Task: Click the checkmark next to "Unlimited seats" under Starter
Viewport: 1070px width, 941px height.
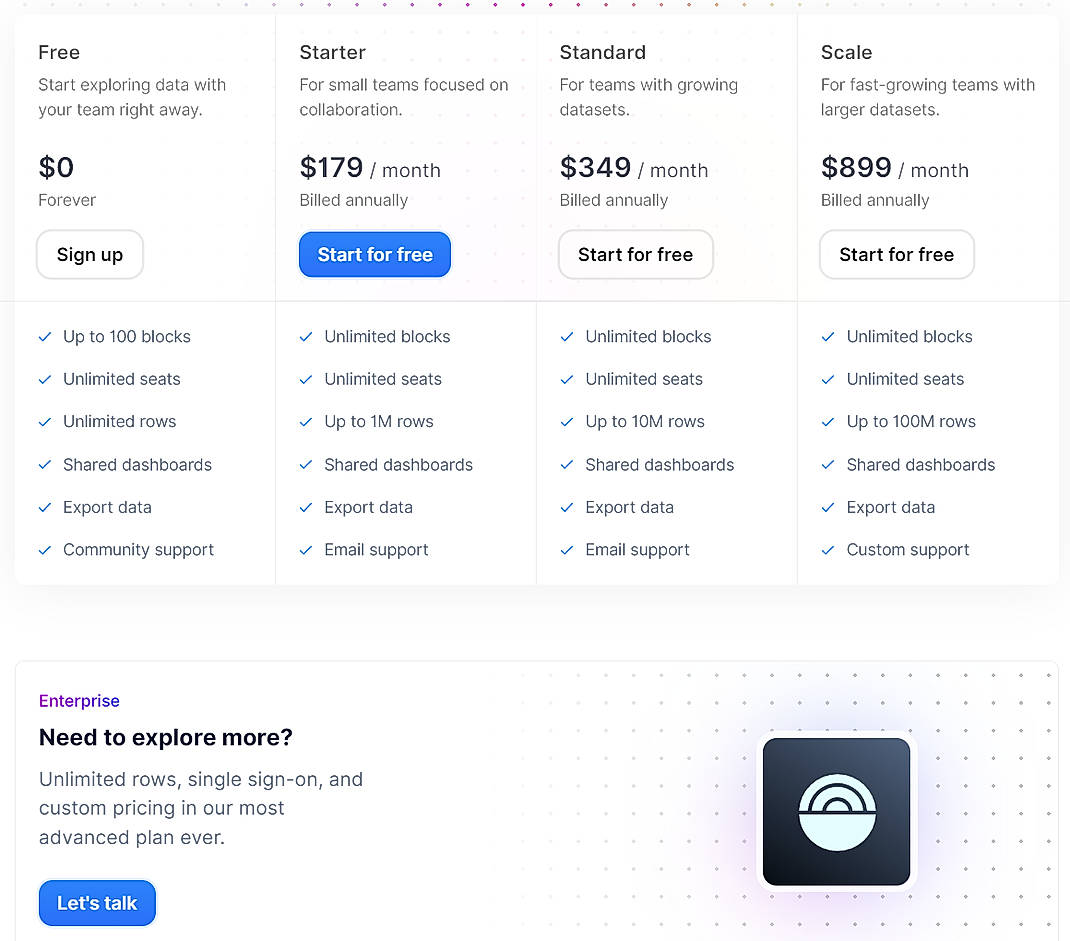Action: pos(306,379)
